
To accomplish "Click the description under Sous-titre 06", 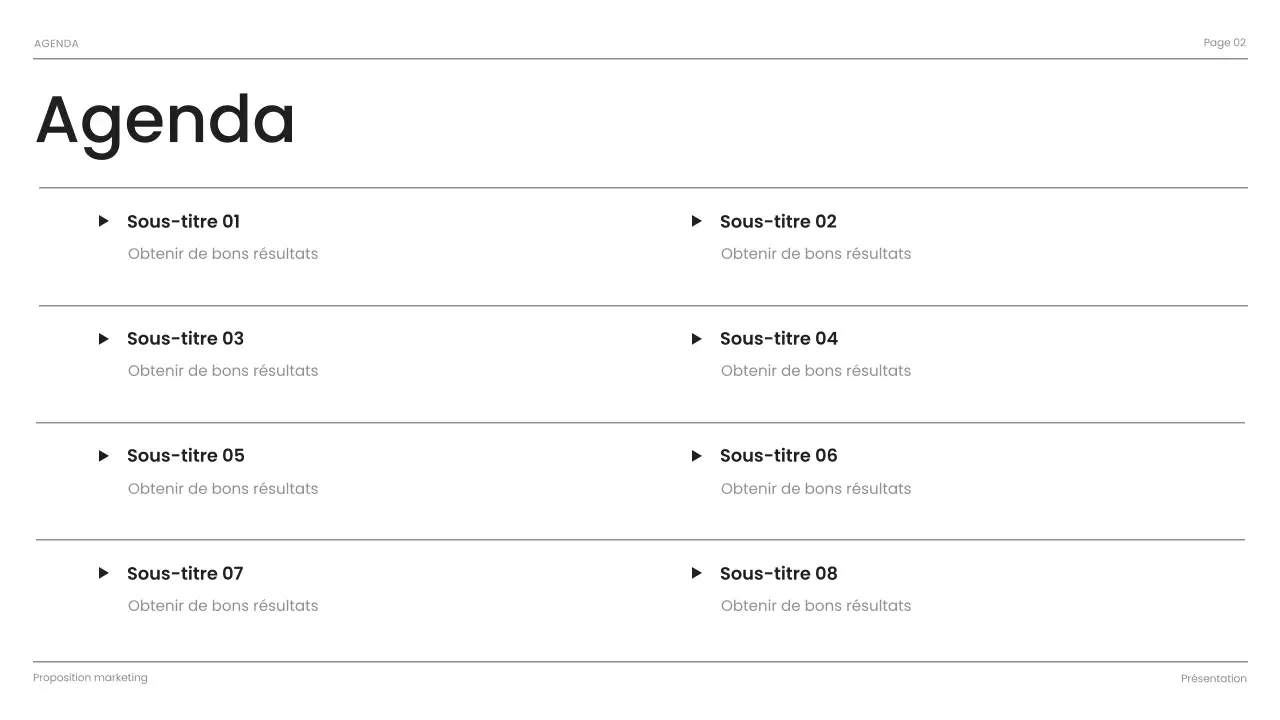I will tap(815, 489).
